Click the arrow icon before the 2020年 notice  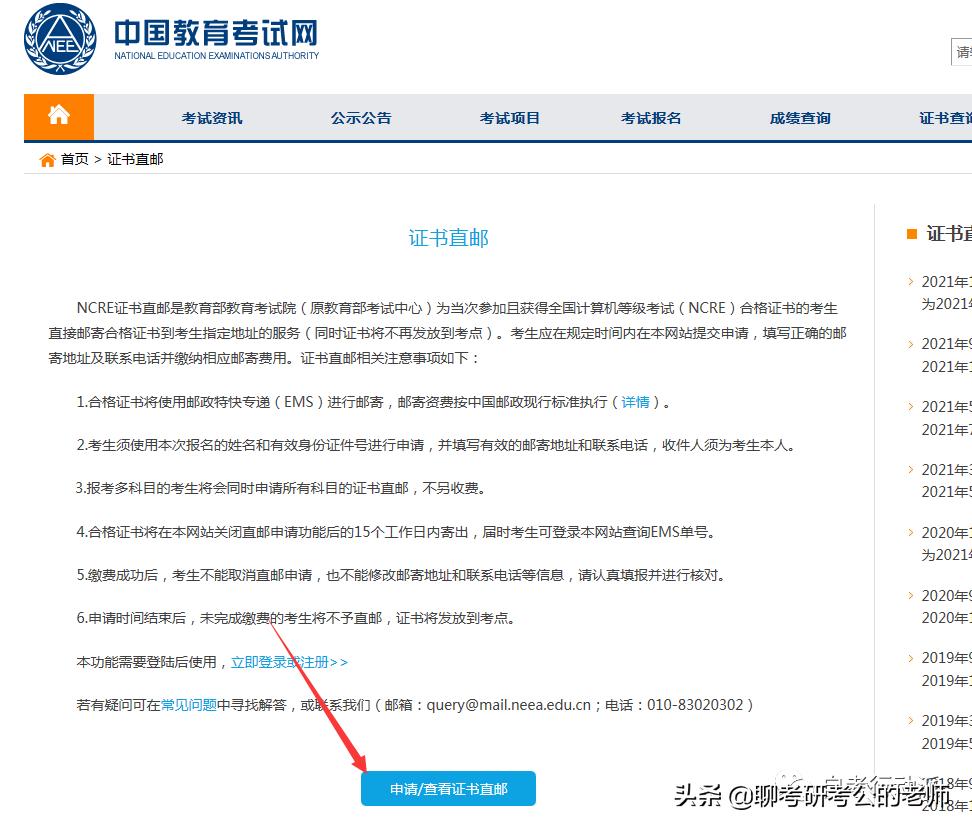(x=908, y=533)
